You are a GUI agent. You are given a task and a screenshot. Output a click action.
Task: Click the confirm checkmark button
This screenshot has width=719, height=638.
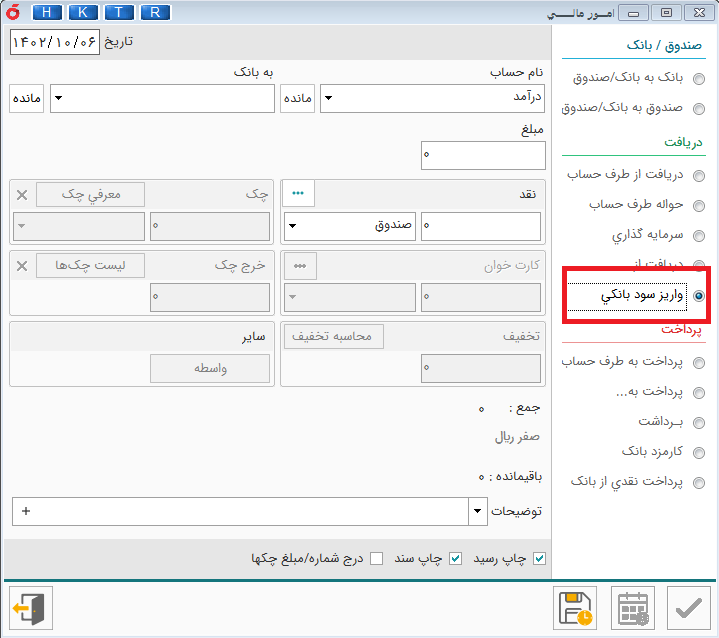click(x=689, y=608)
